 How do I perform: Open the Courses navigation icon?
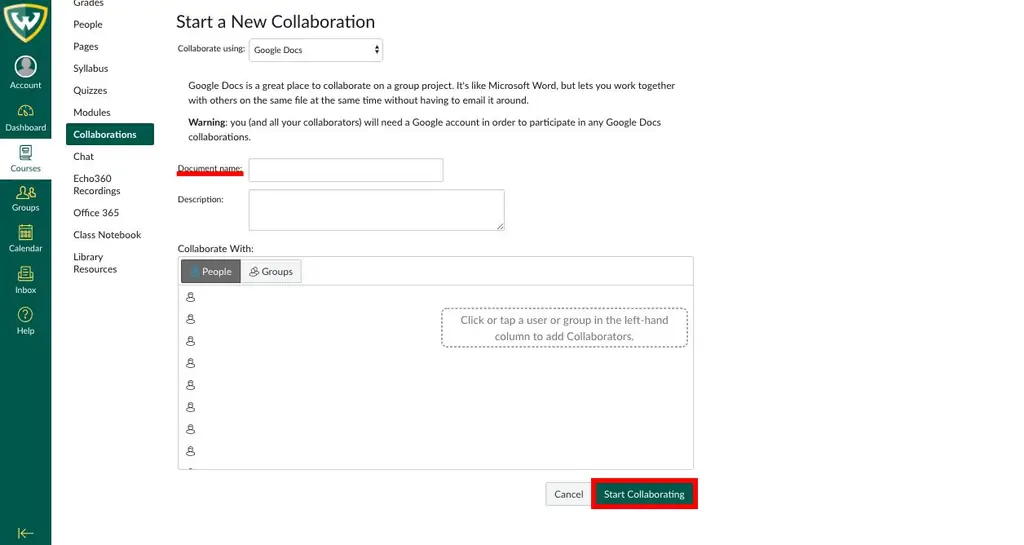coord(25,157)
